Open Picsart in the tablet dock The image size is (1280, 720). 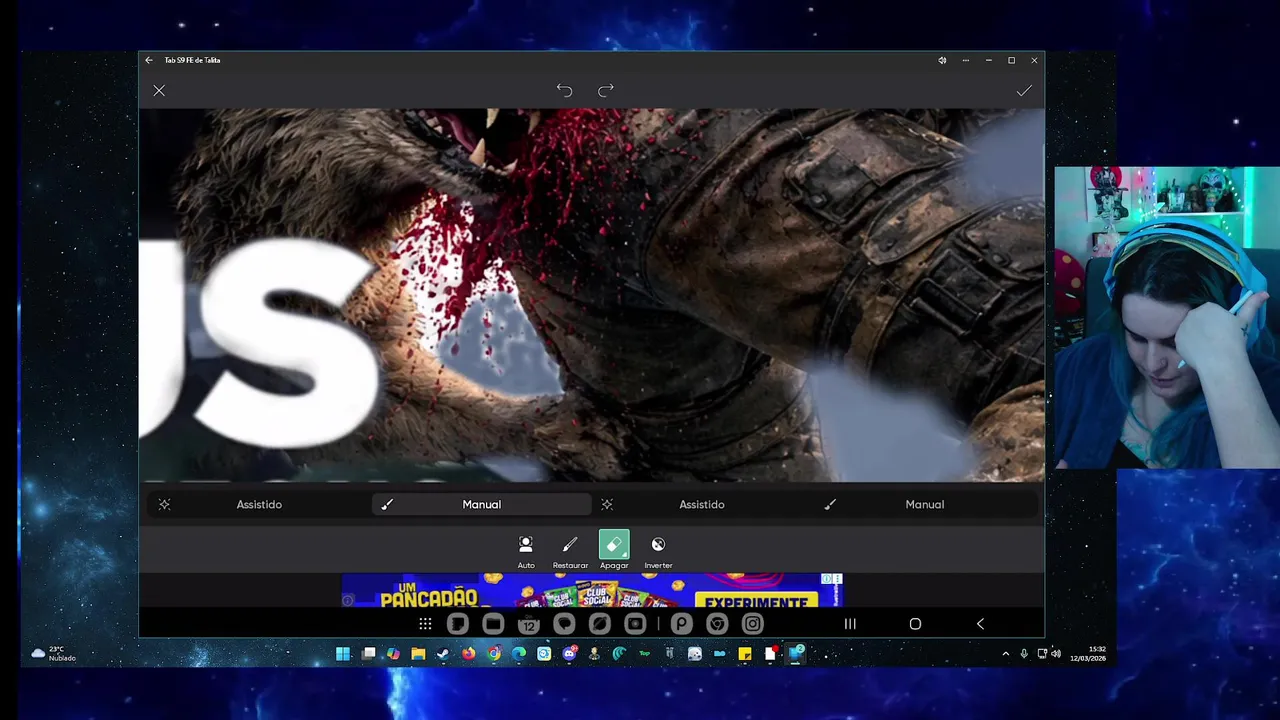[x=682, y=624]
